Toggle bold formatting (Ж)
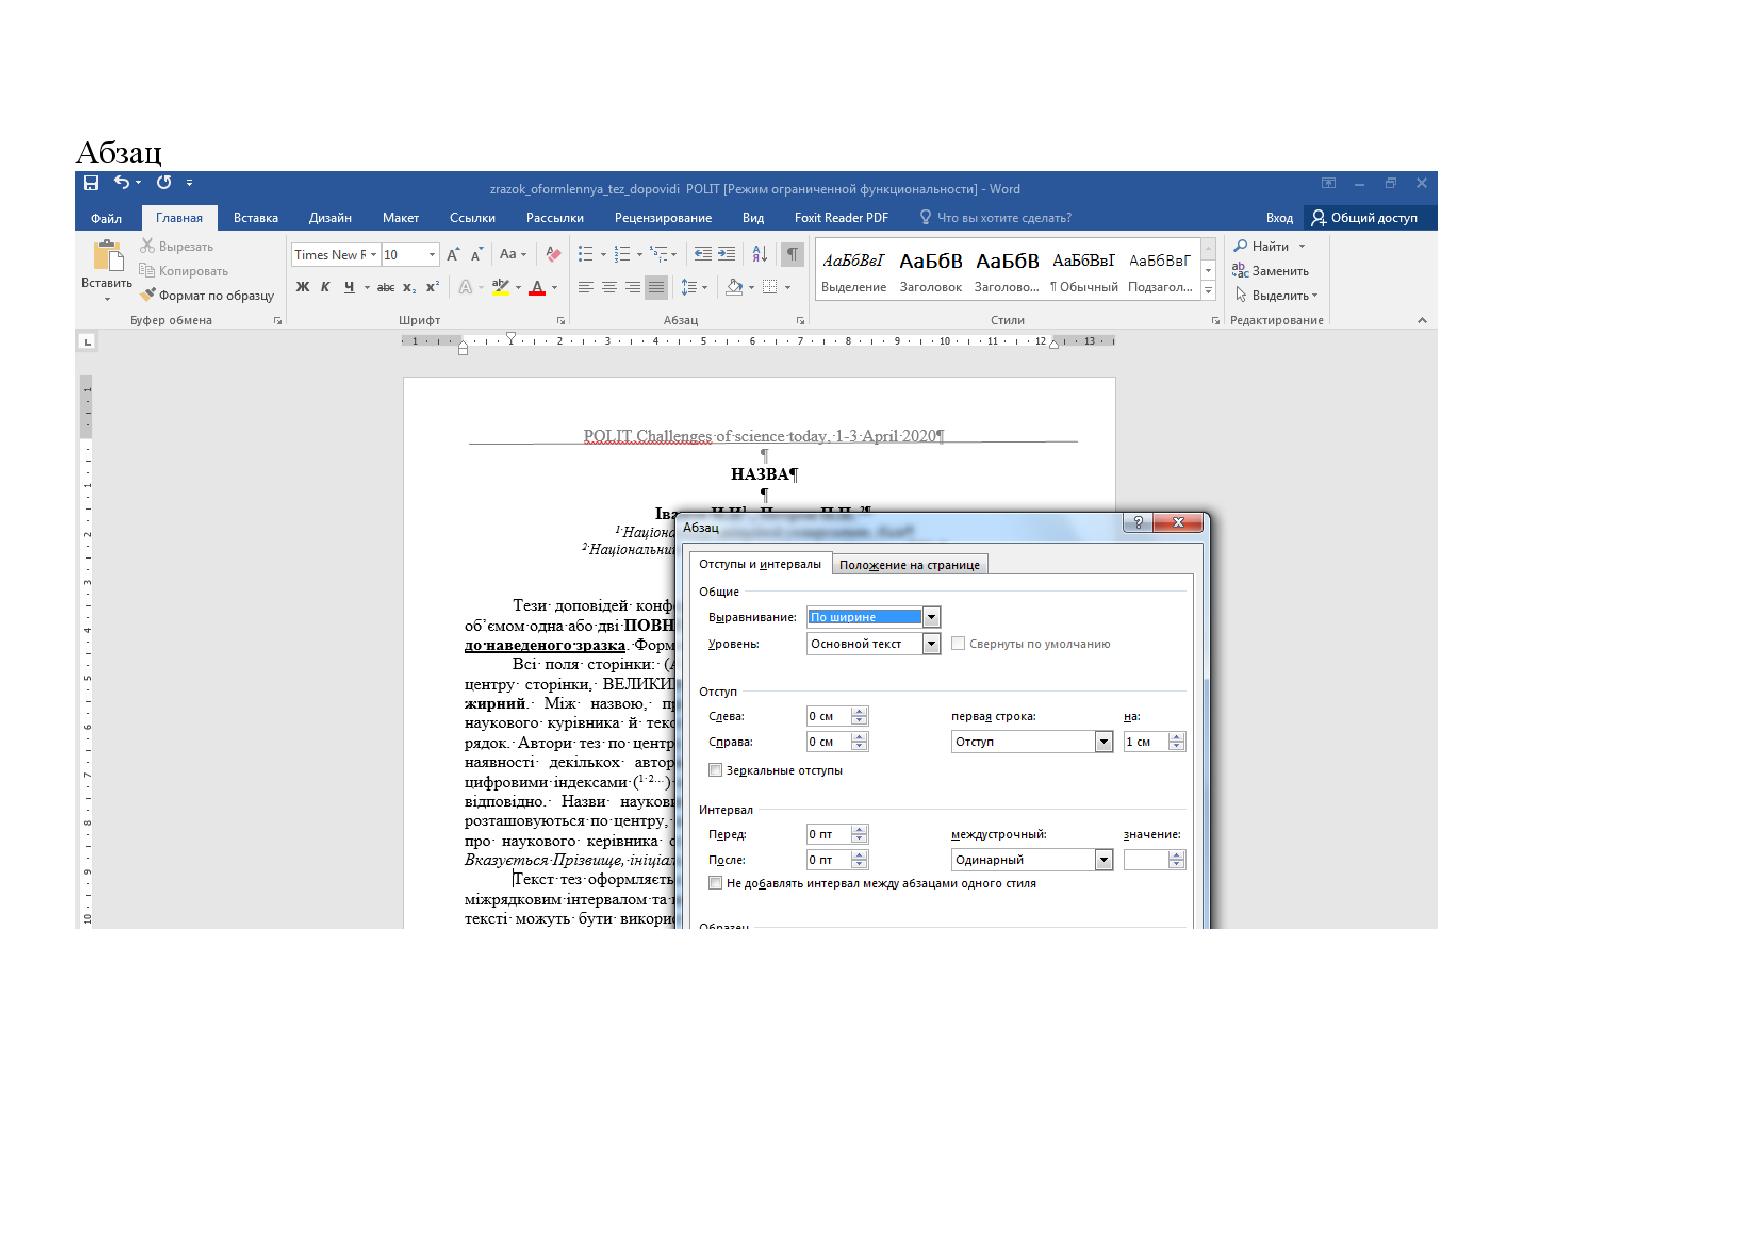This screenshot has width=1754, height=1240. 302,287
